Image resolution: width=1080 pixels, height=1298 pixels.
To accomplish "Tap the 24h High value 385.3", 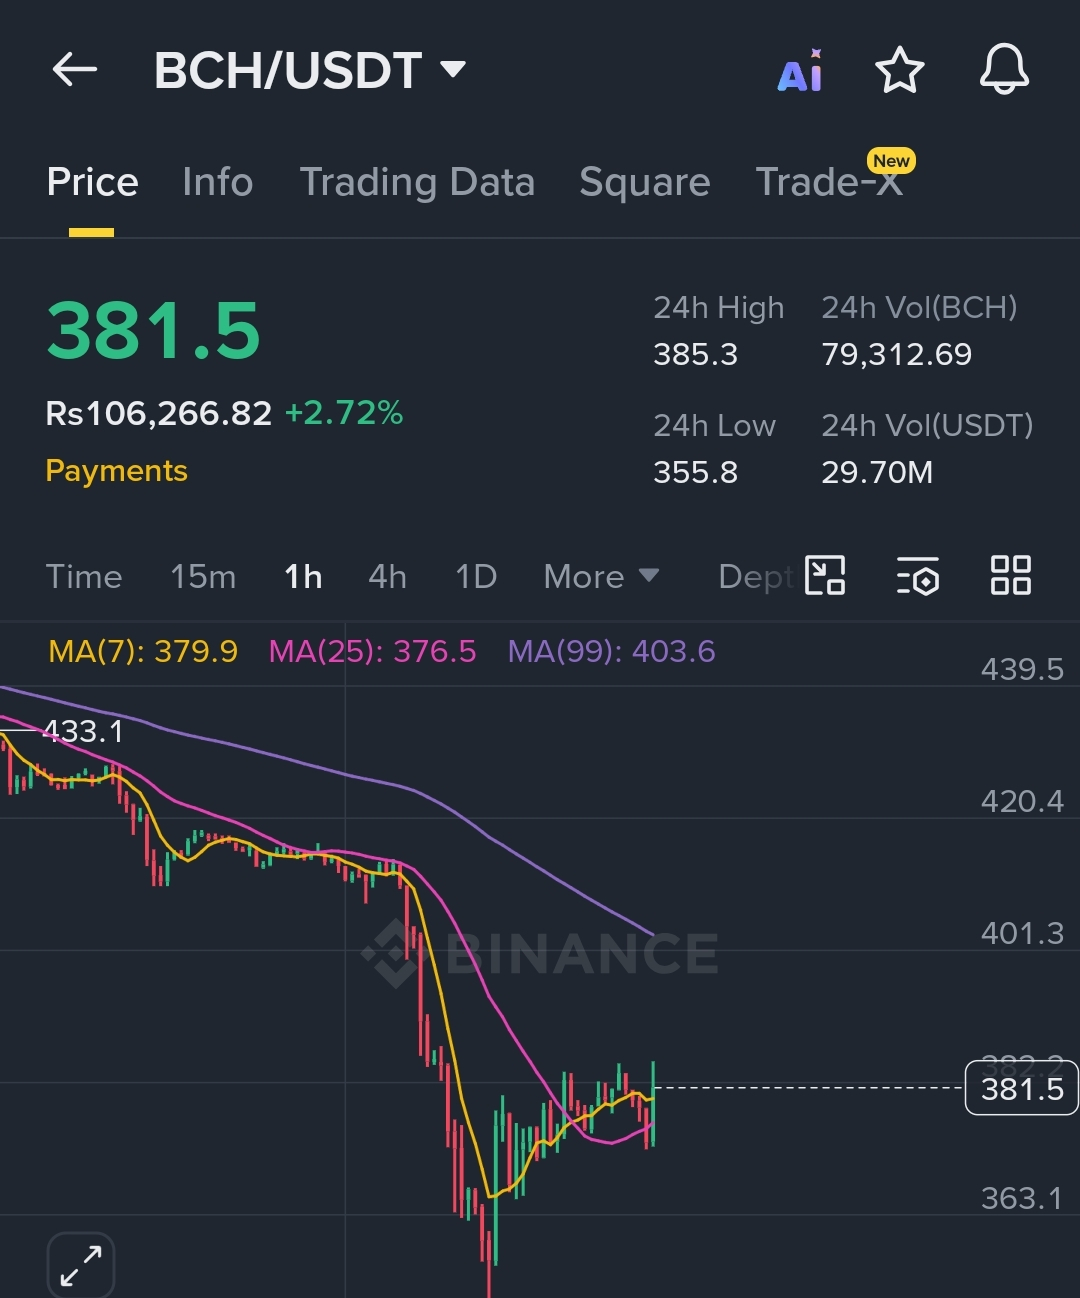I will pos(695,354).
